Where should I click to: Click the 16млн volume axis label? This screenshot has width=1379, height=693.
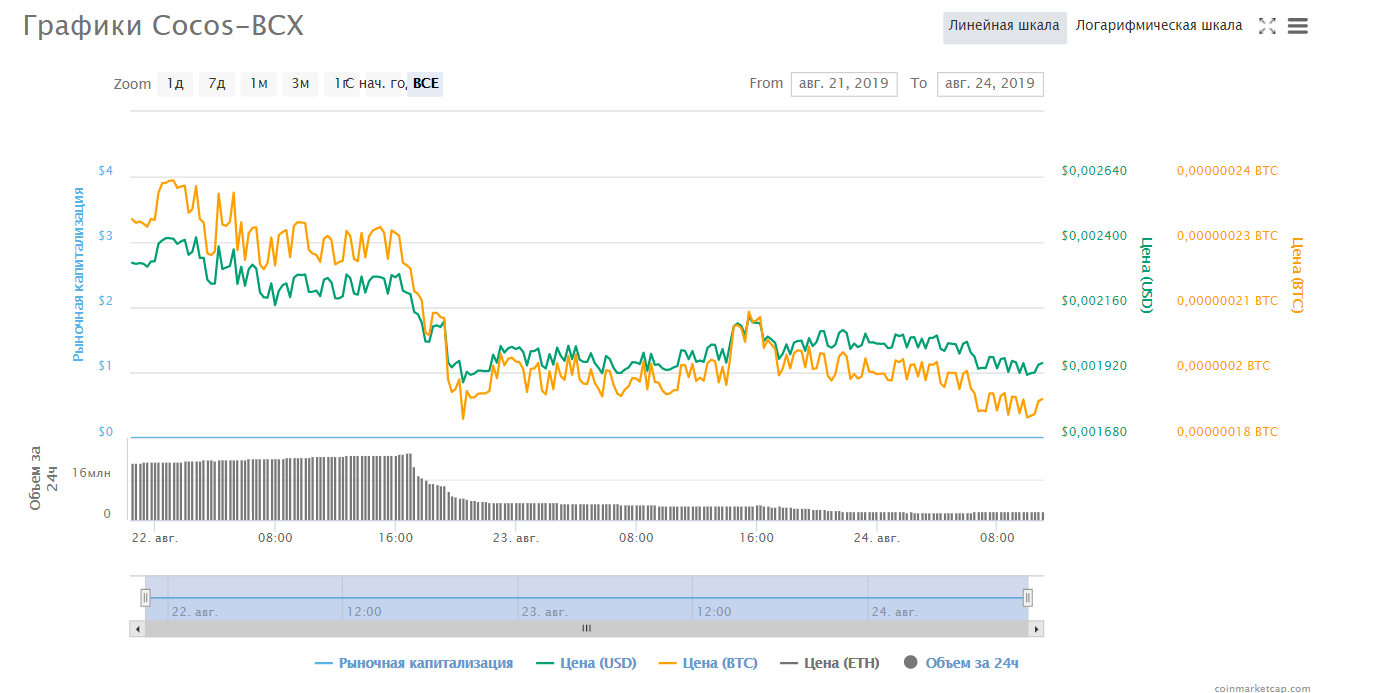[91, 473]
